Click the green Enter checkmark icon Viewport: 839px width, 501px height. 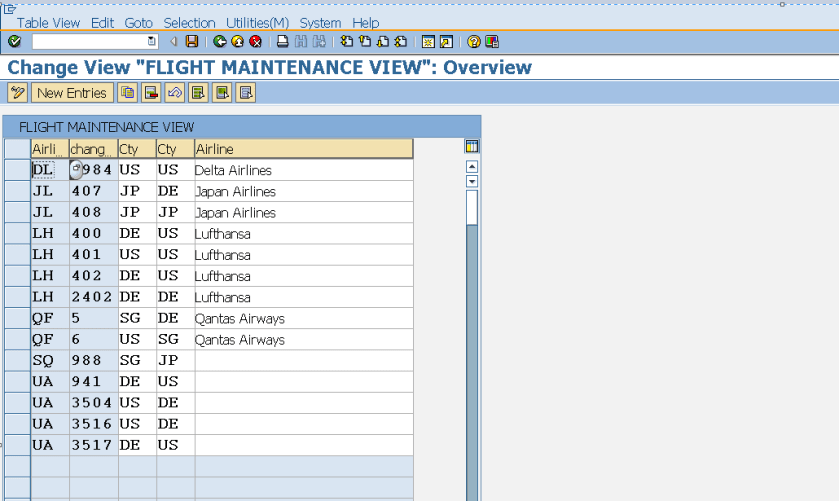pos(14,42)
